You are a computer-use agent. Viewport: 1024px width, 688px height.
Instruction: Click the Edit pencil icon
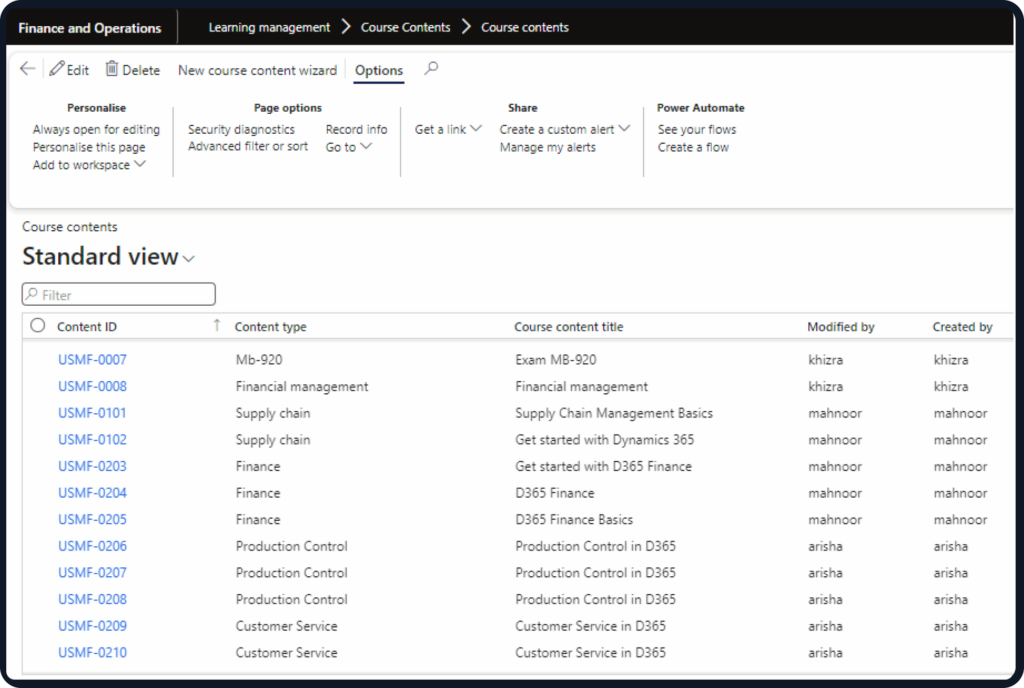tap(57, 69)
